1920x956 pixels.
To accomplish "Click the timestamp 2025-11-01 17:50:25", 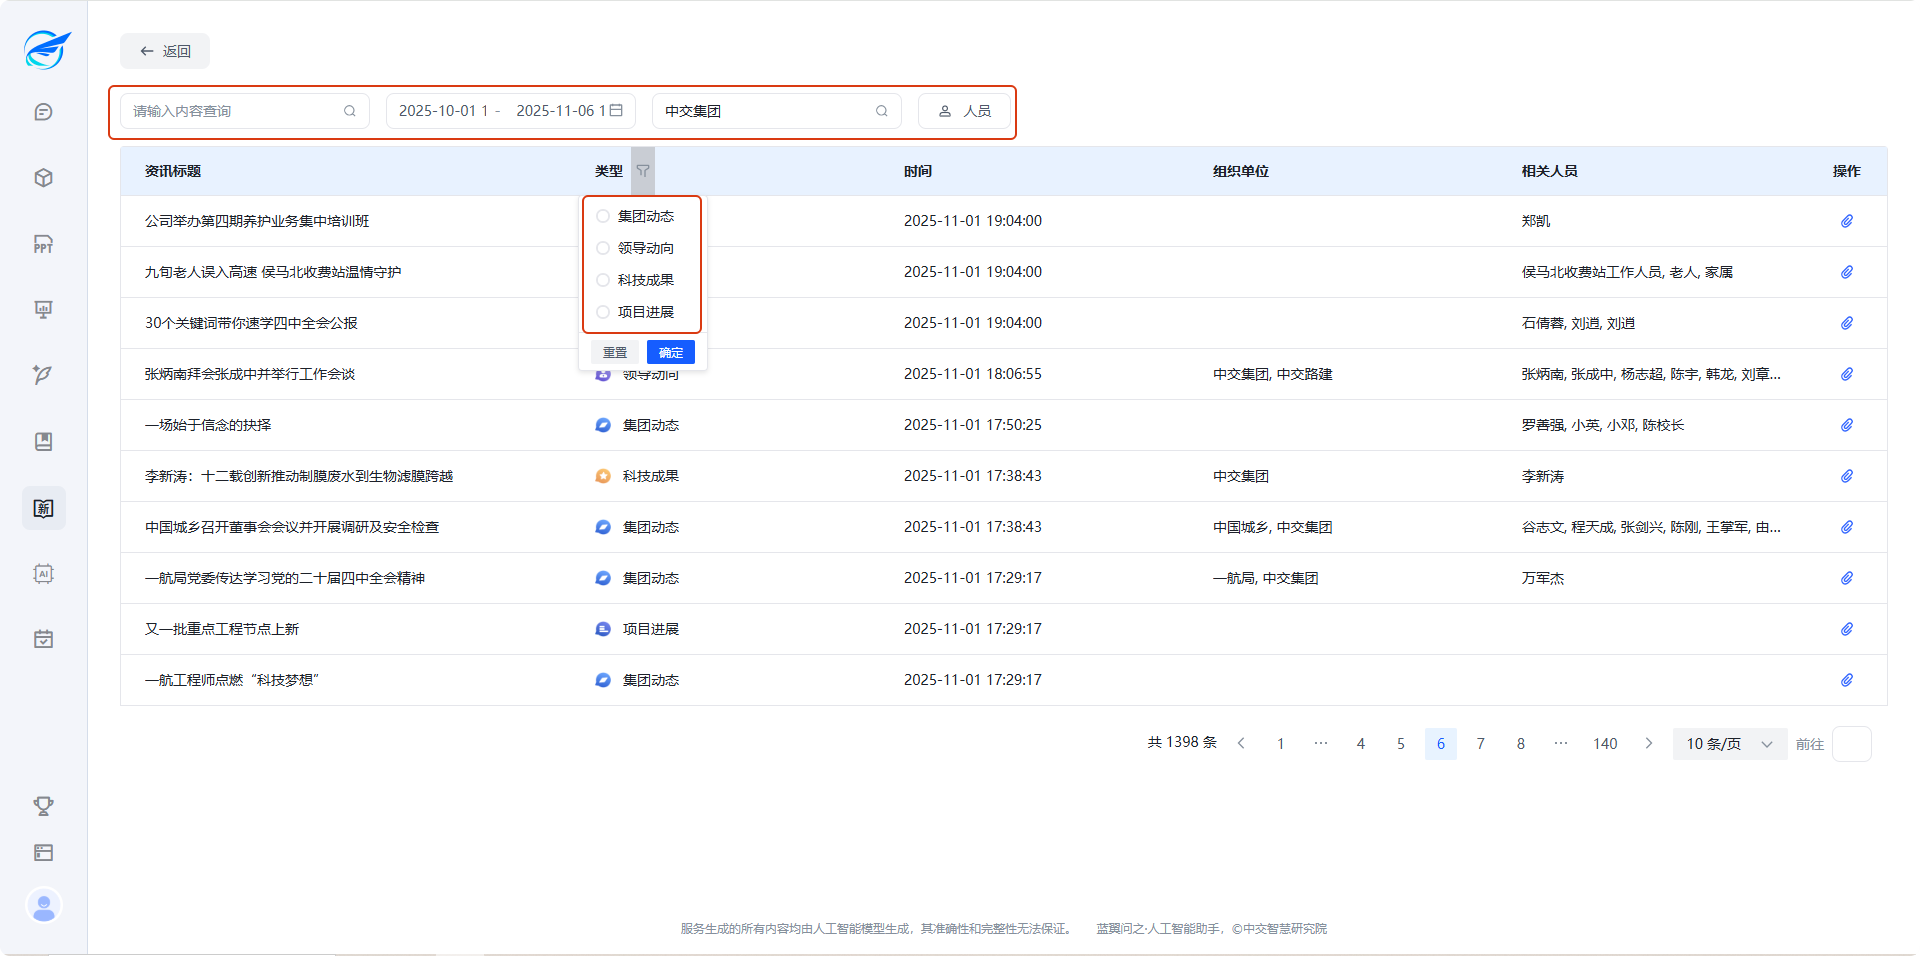I will coord(973,425).
